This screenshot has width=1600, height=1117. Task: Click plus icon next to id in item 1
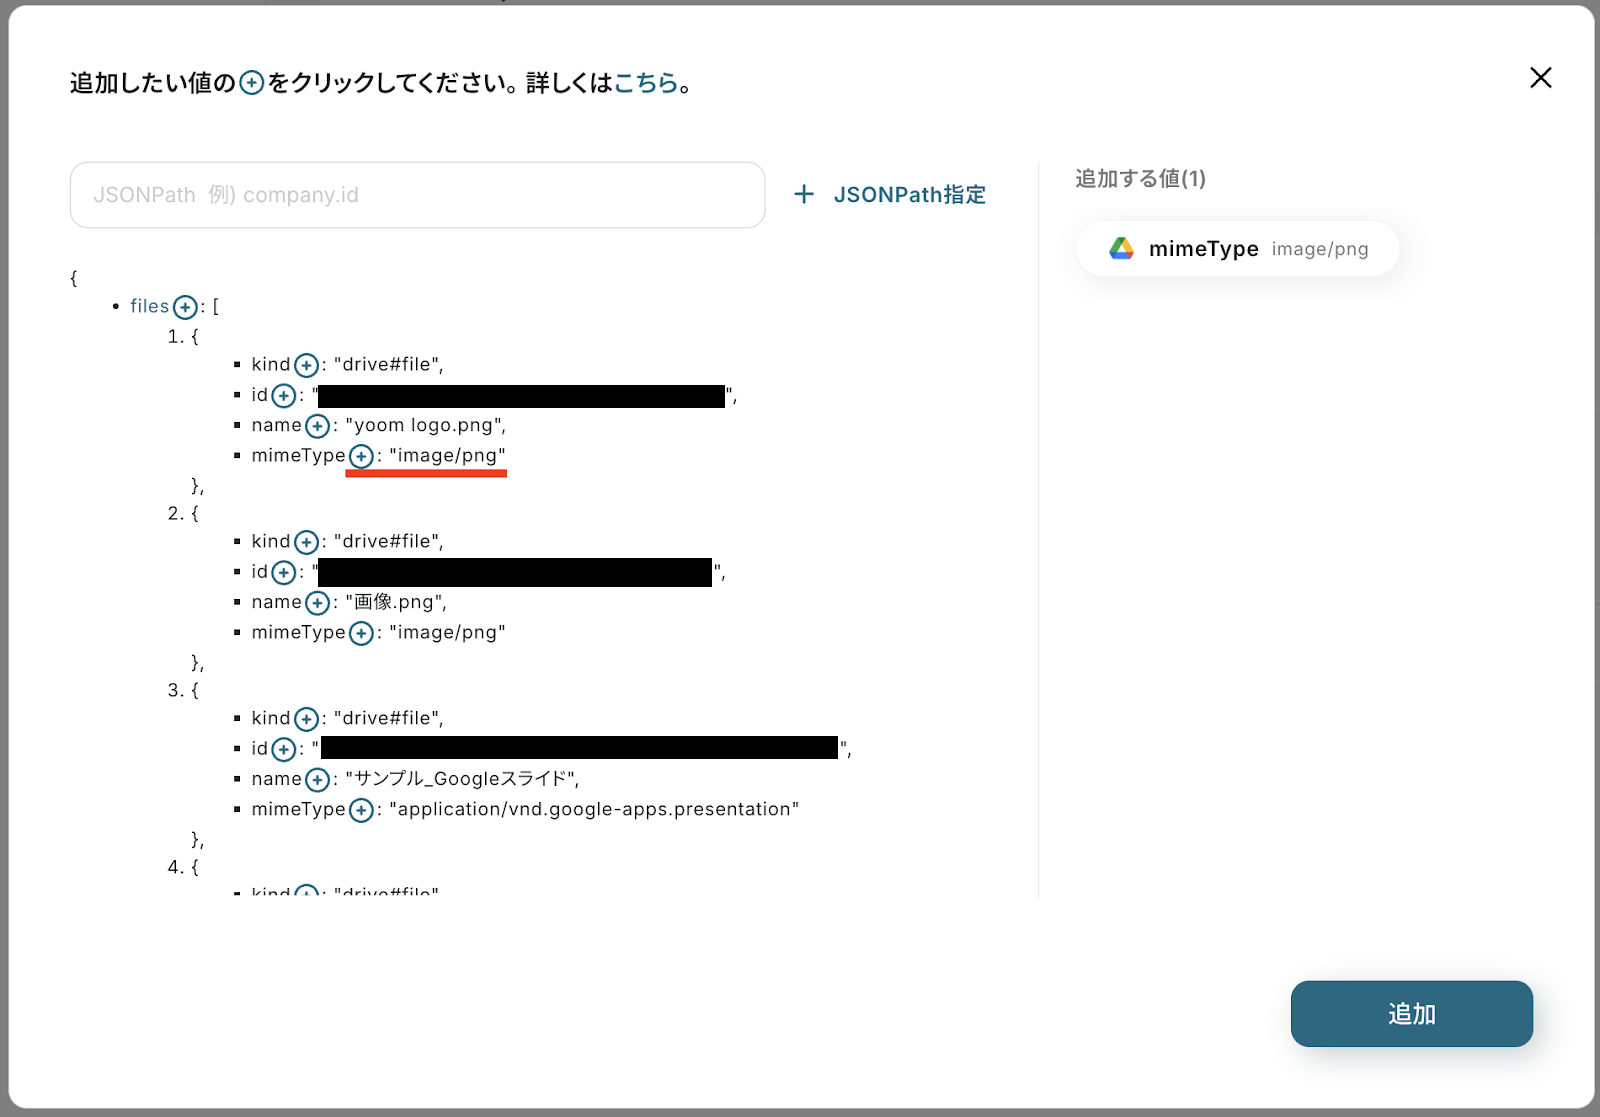pyautogui.click(x=284, y=396)
